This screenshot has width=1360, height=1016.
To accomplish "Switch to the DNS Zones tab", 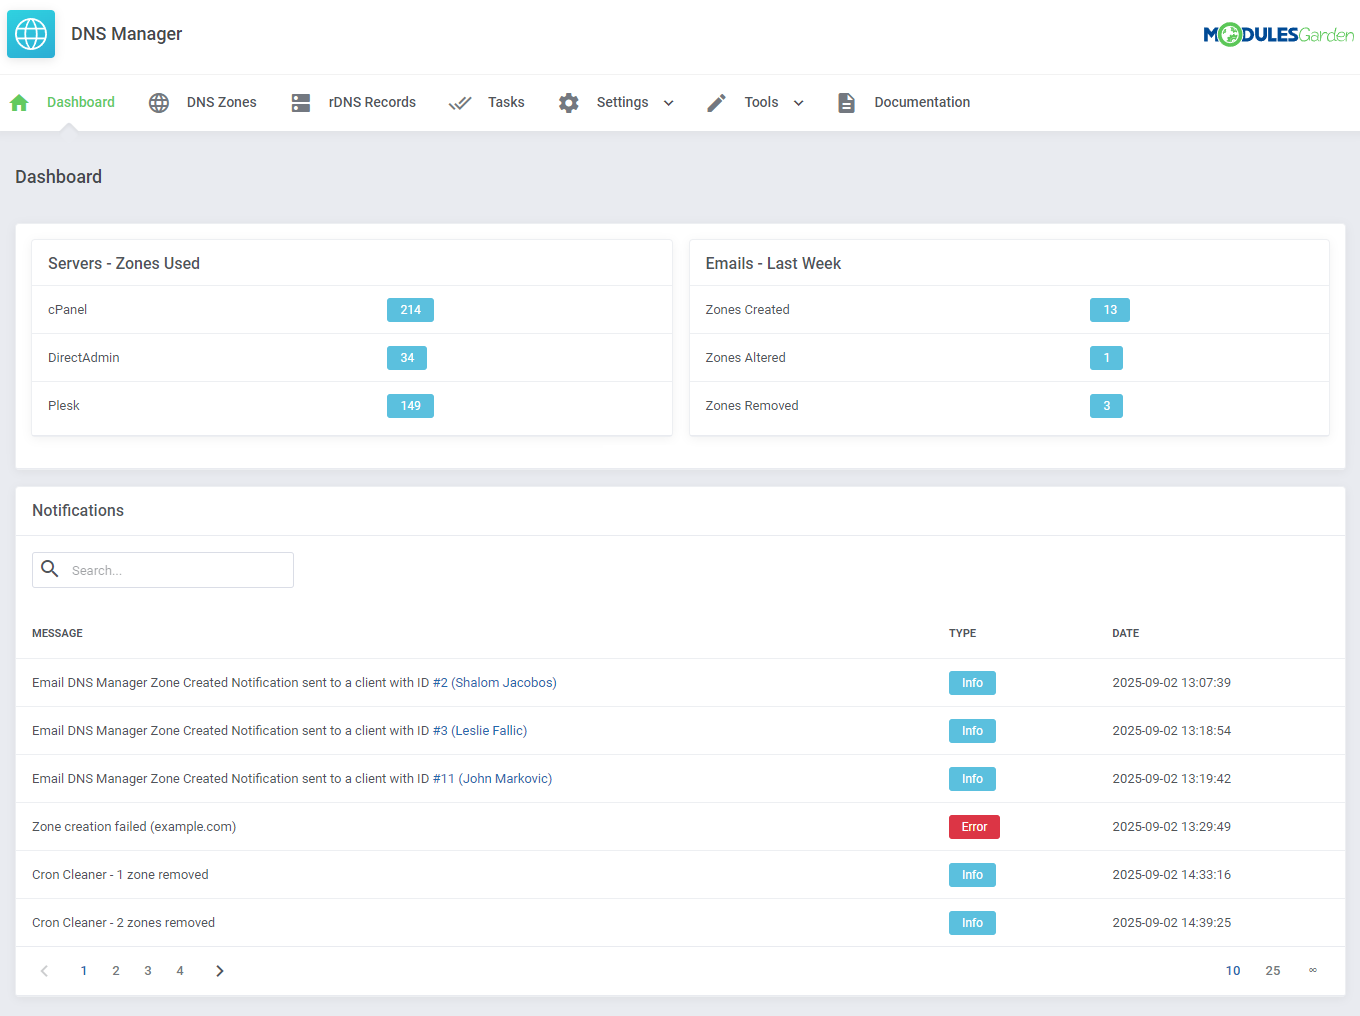I will tap(220, 102).
